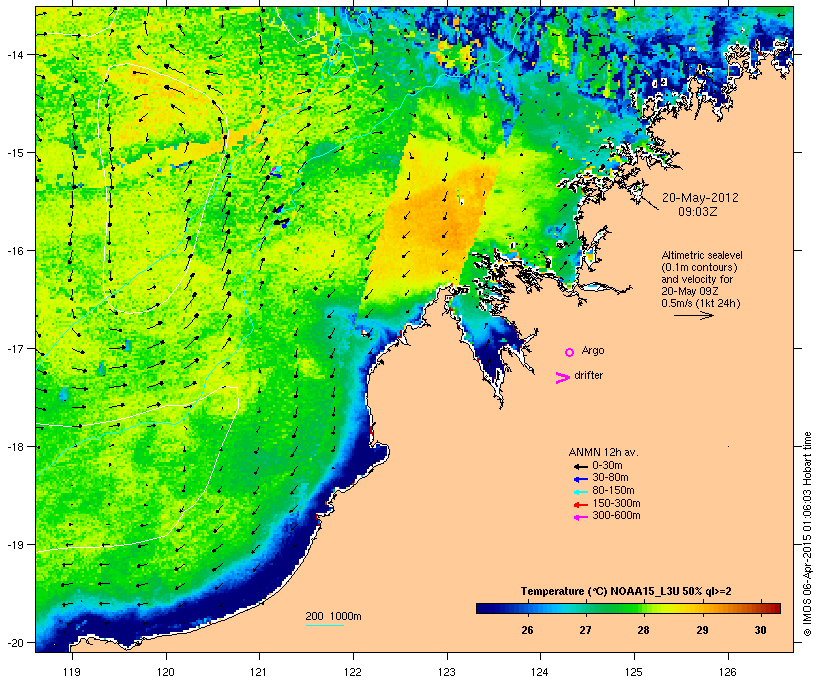Click the longitude axis label 120
Viewport: 820px width, 680px height.
click(166, 672)
